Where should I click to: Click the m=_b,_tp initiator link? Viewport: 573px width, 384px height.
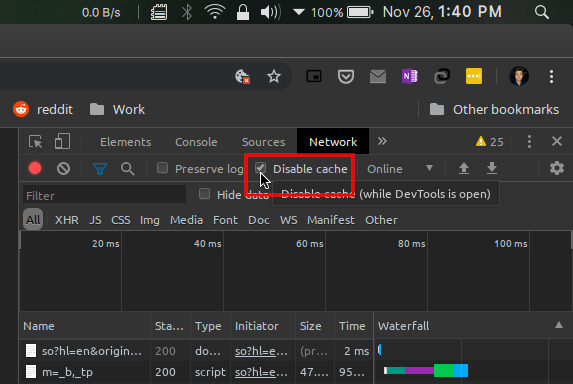pos(261,372)
